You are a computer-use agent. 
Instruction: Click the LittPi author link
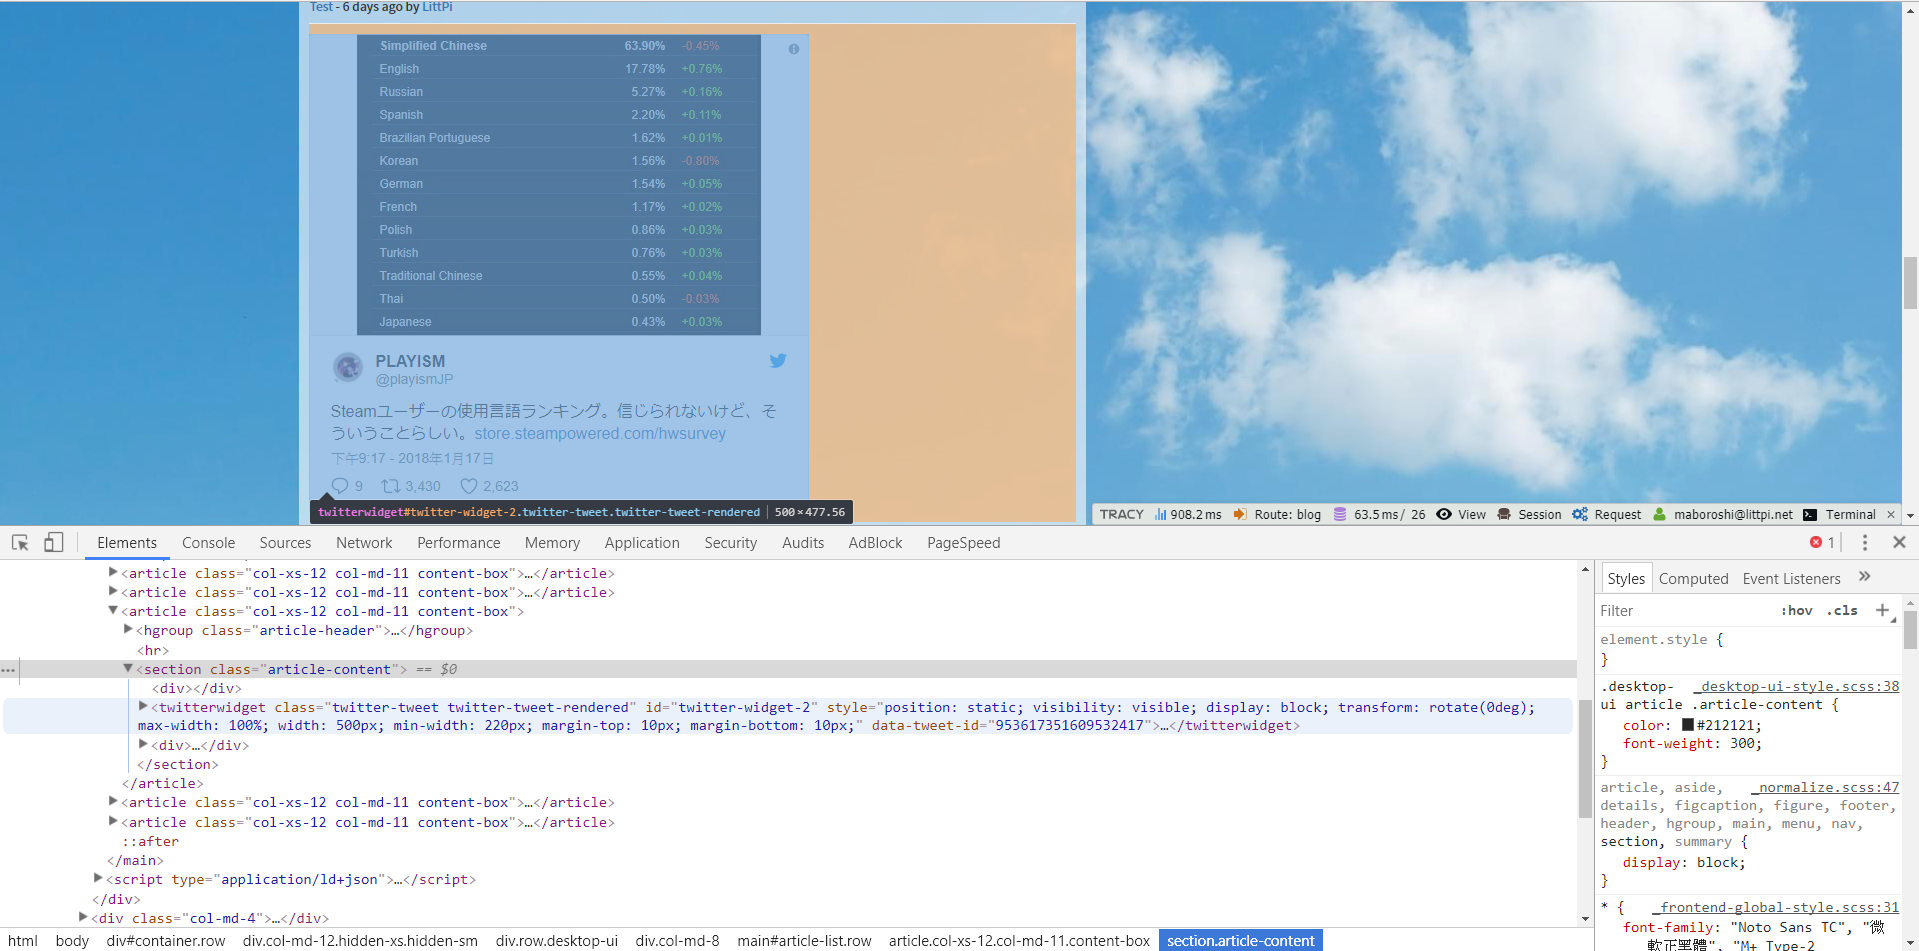pyautogui.click(x=437, y=7)
